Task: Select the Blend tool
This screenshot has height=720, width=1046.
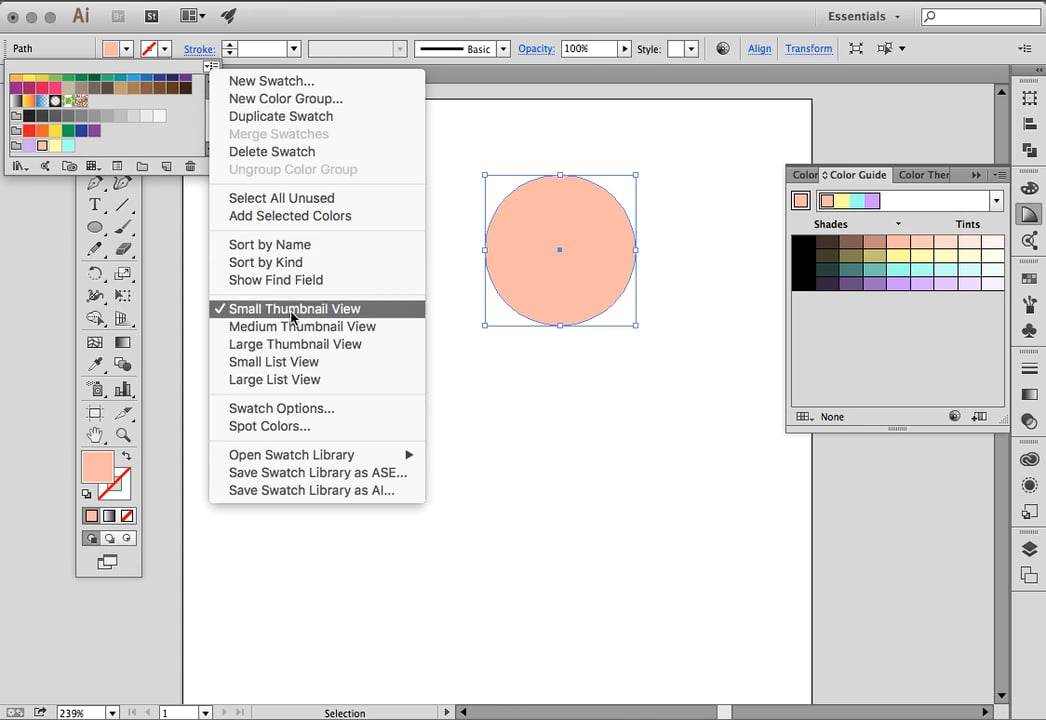Action: coord(122,364)
